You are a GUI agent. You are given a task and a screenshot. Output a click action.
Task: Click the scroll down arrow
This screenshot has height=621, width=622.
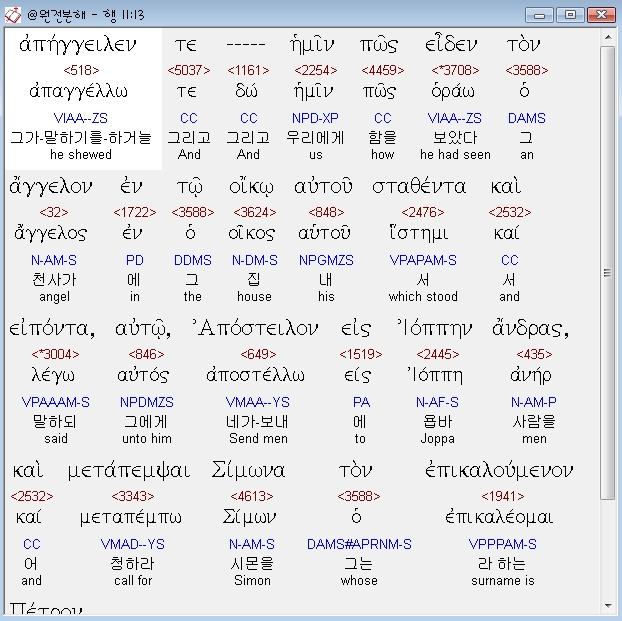tap(608, 606)
